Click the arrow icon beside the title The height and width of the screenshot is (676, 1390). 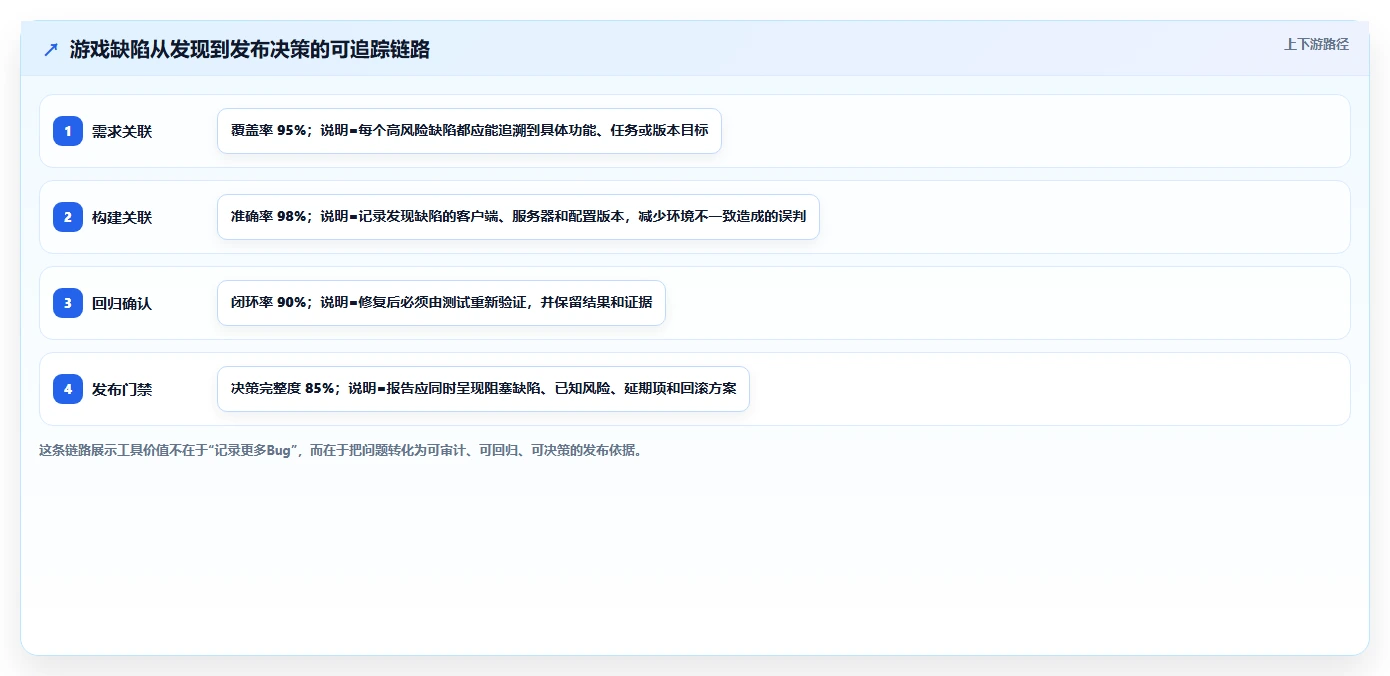click(51, 50)
